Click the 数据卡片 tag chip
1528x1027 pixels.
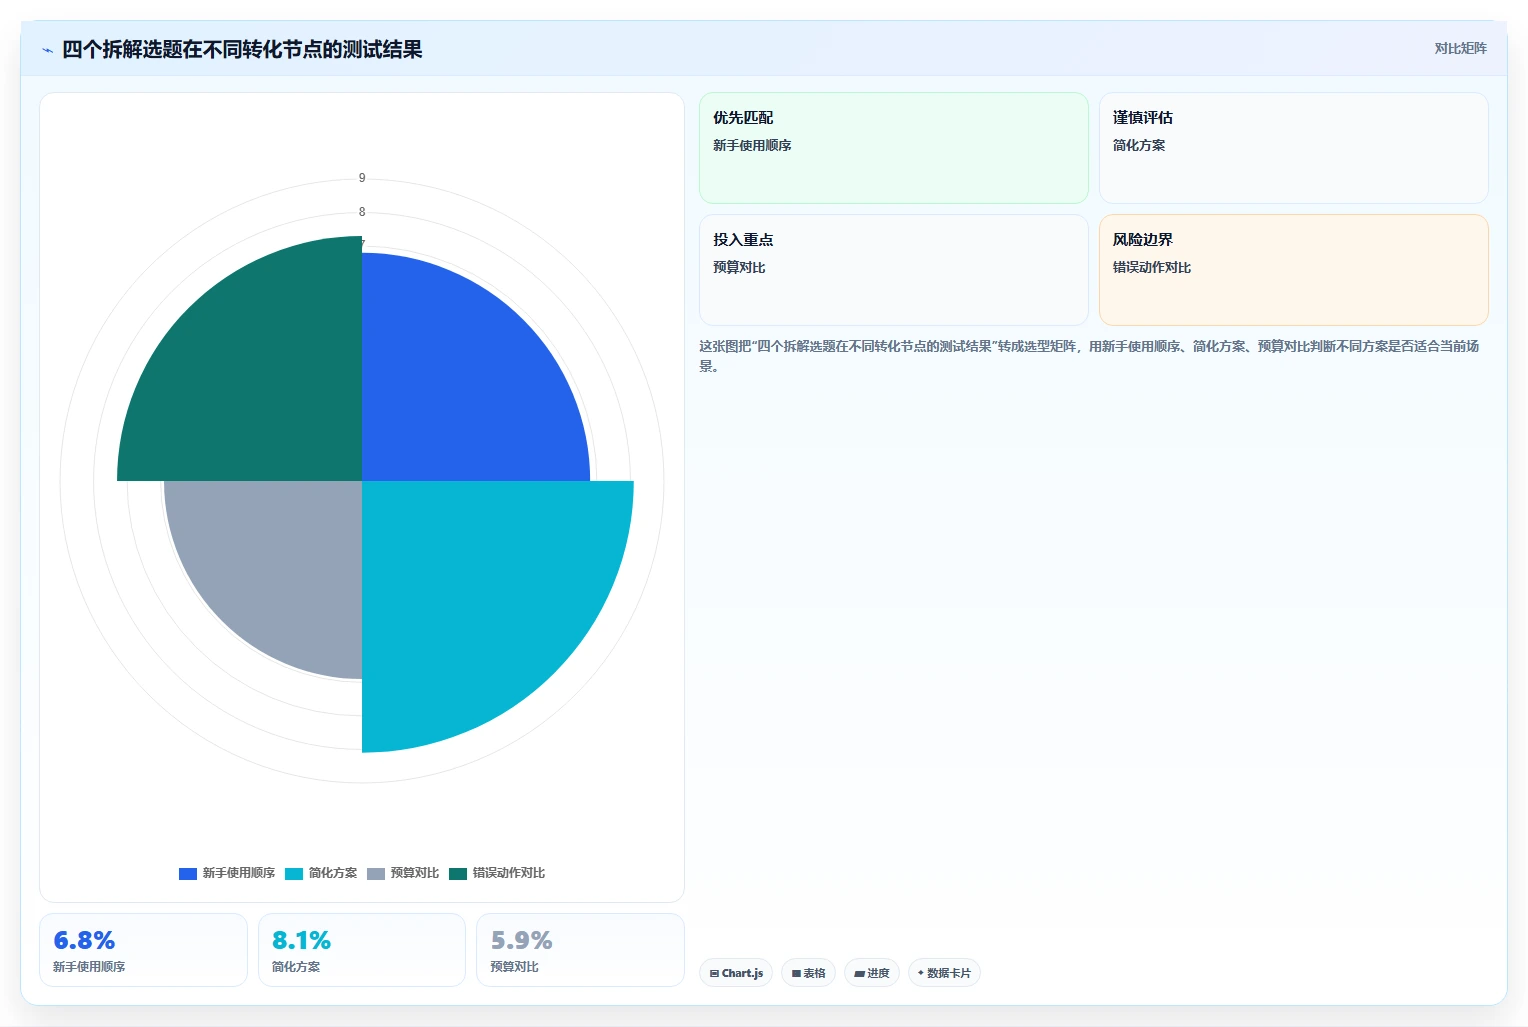pyautogui.click(x=944, y=973)
